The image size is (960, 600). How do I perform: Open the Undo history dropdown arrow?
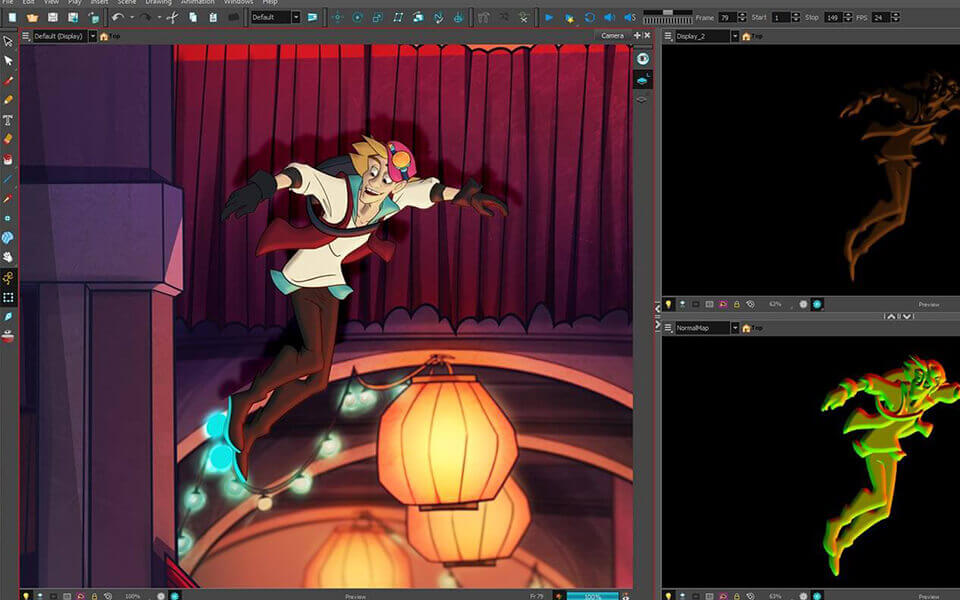132,18
